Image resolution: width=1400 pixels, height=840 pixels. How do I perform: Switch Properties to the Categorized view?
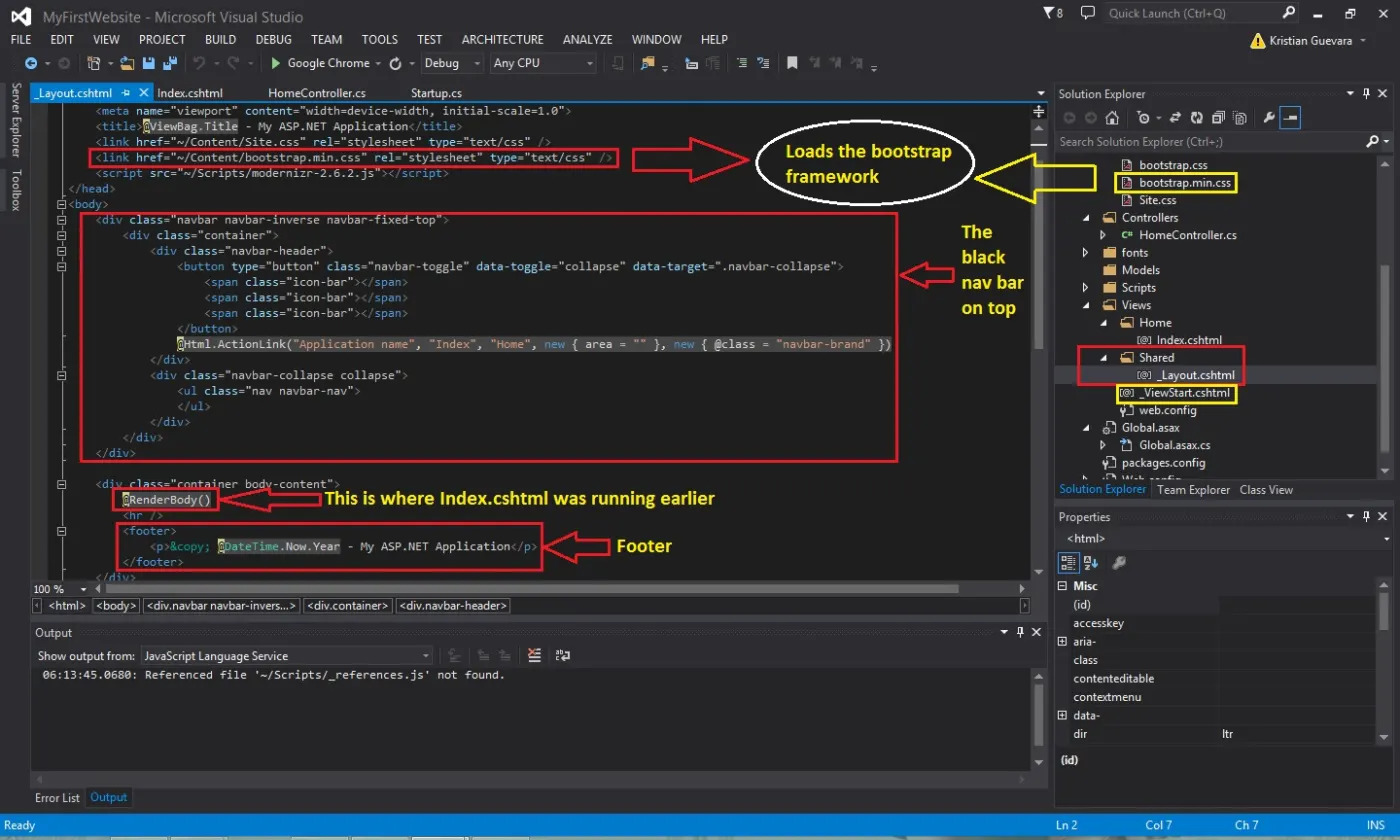[x=1068, y=563]
